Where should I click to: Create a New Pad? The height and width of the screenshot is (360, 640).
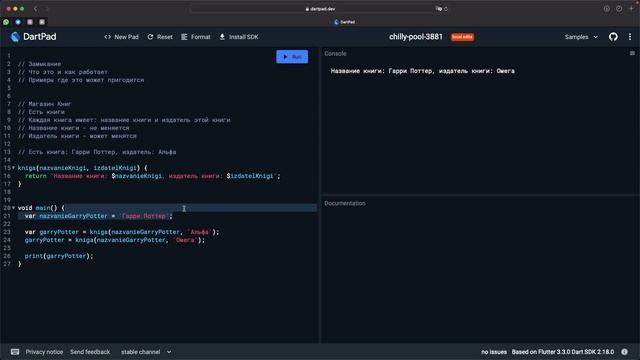[x=122, y=37]
